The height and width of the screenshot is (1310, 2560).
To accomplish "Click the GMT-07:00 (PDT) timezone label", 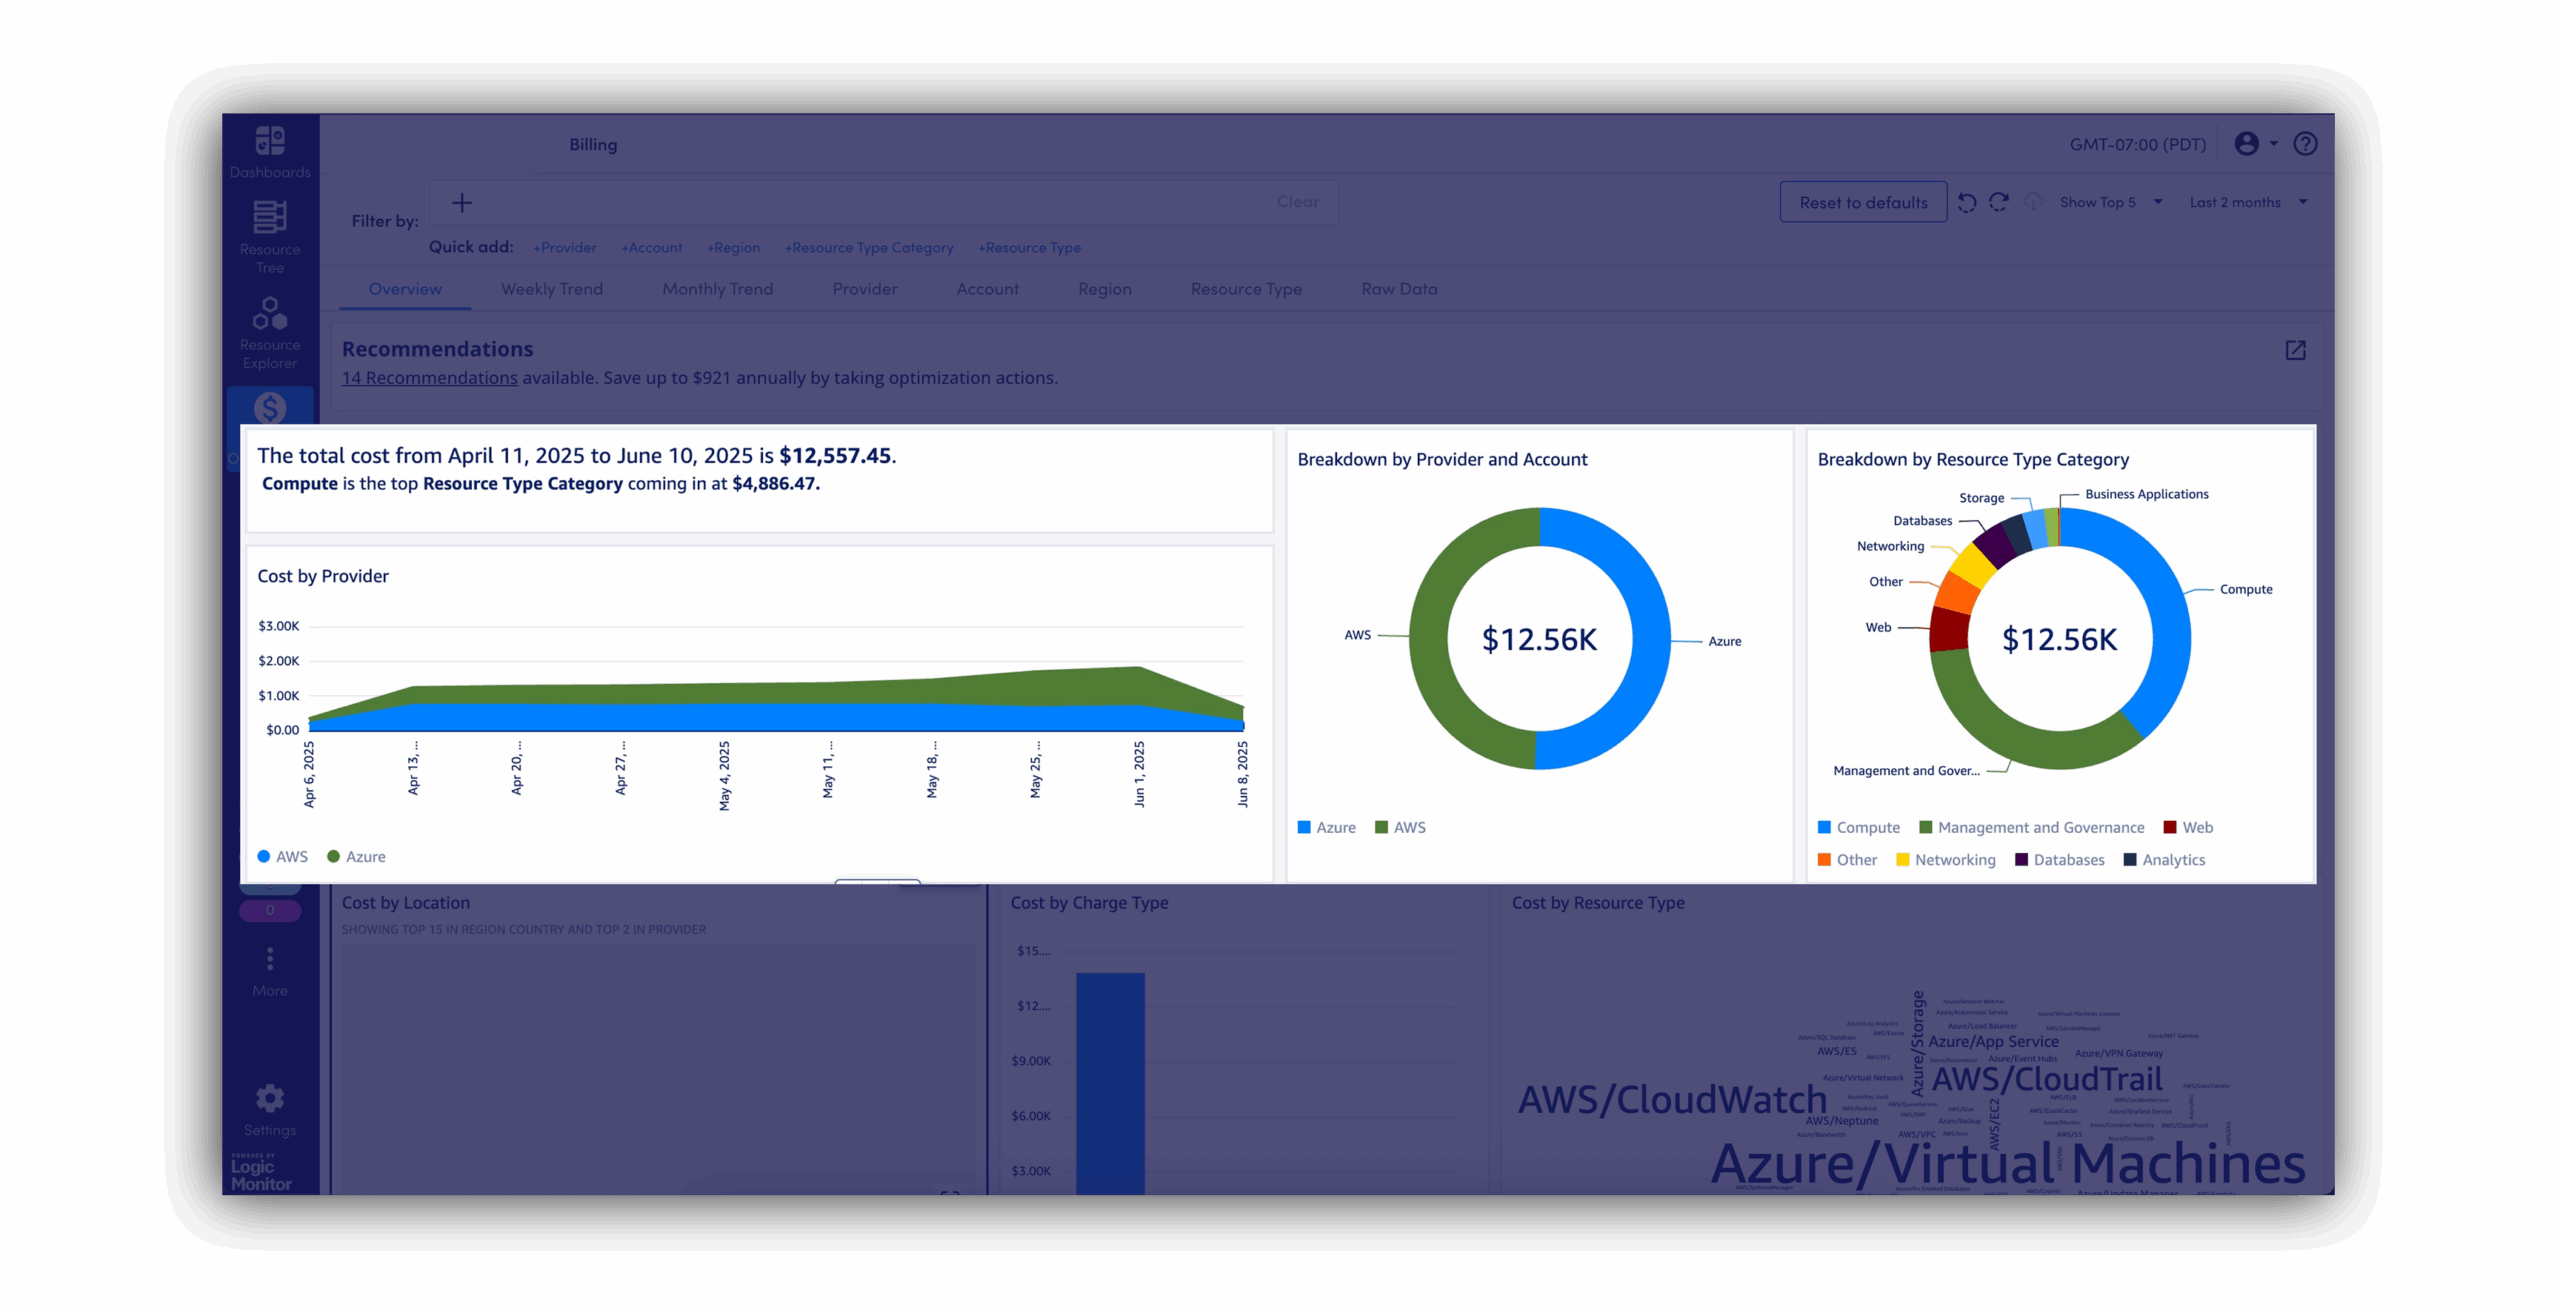I will tap(2138, 145).
